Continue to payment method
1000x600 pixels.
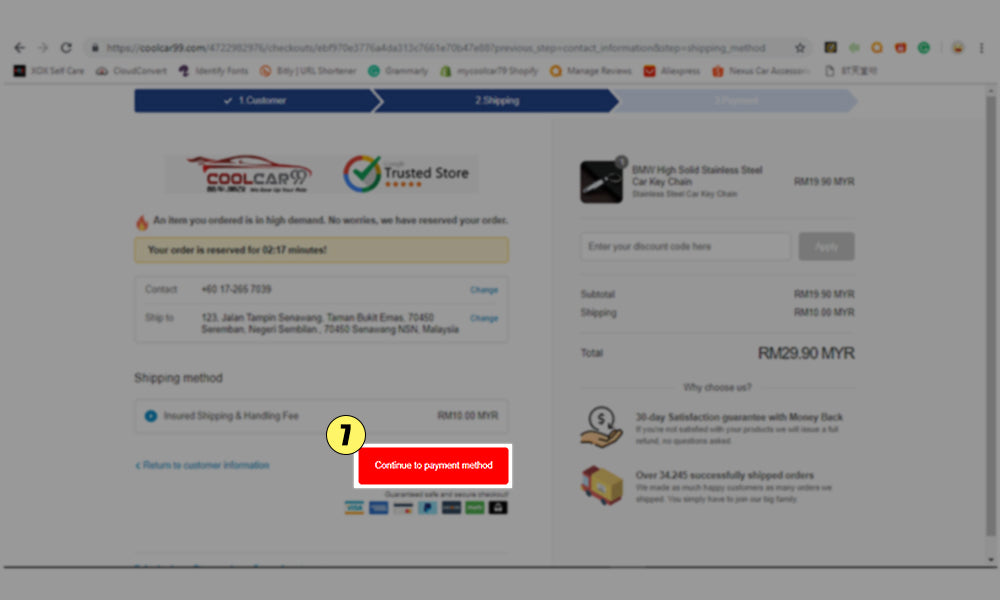coord(433,465)
